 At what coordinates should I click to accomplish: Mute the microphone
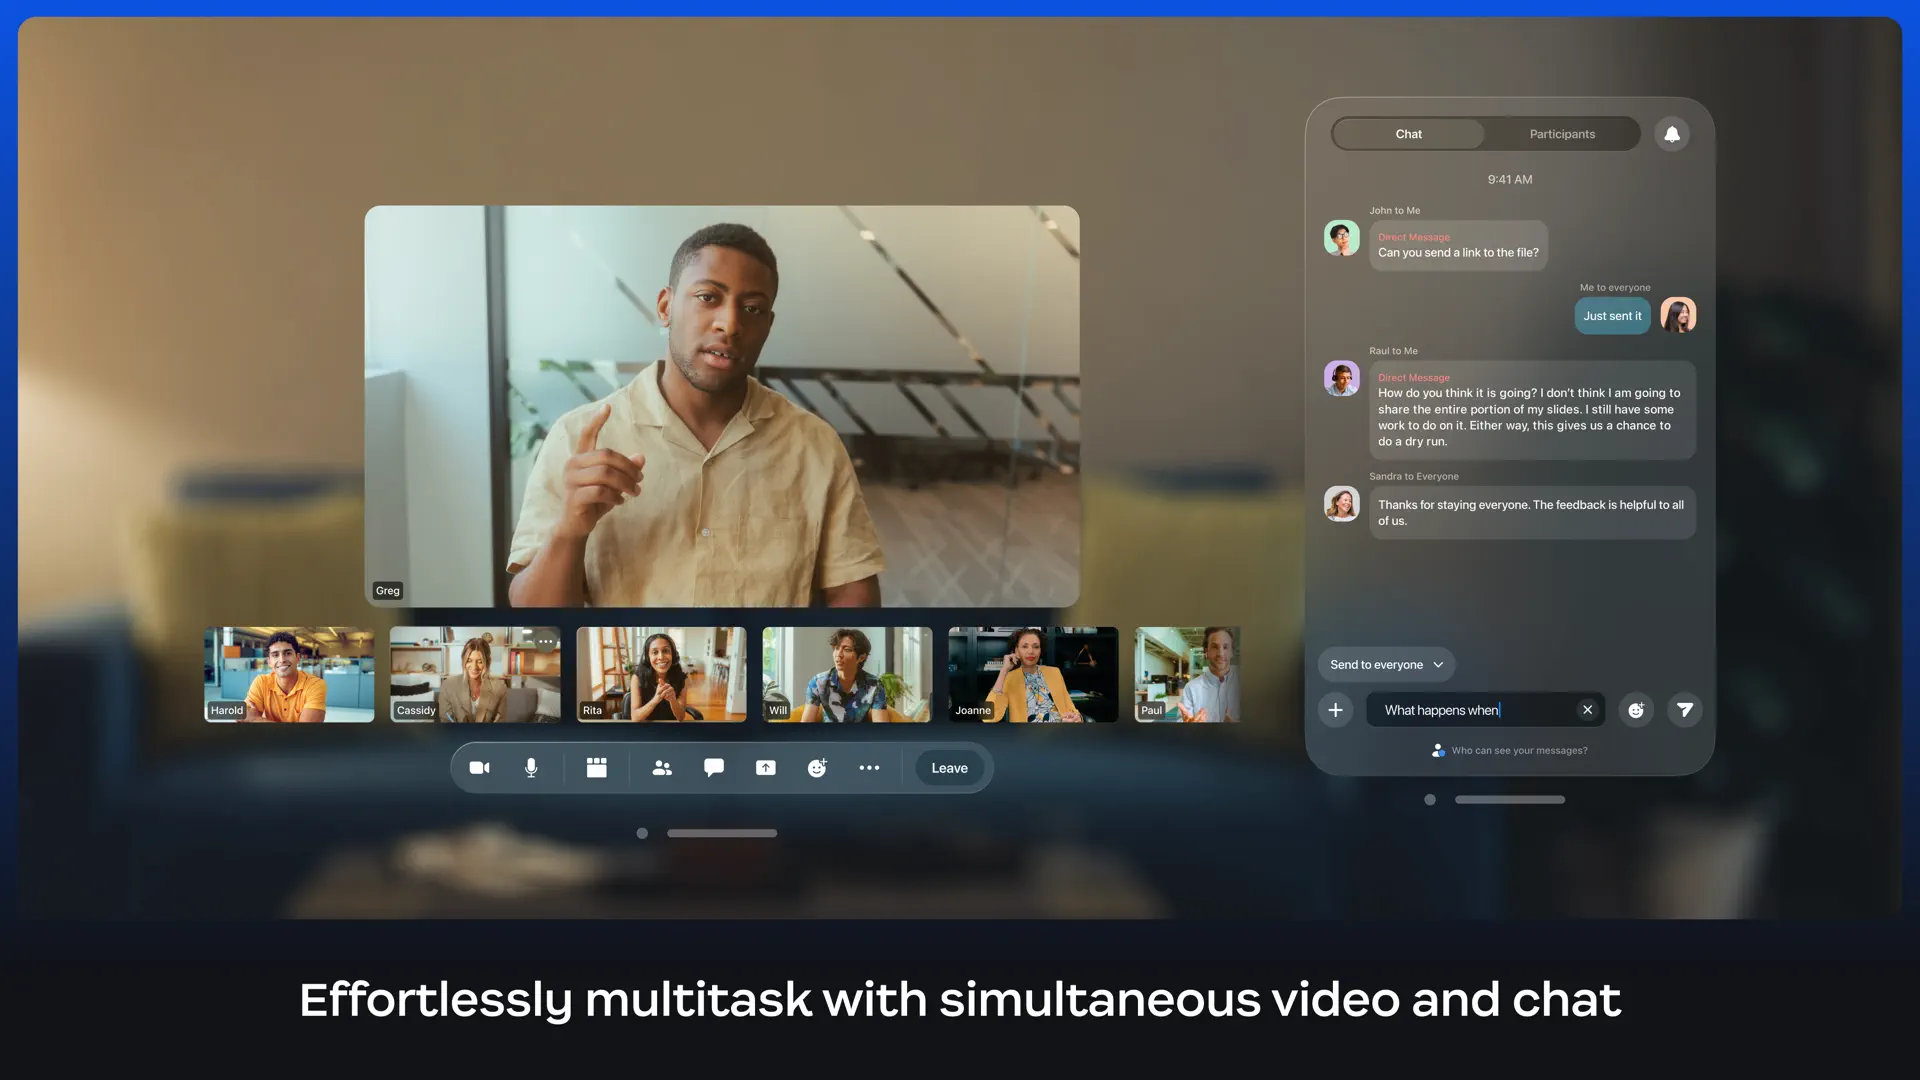point(530,767)
